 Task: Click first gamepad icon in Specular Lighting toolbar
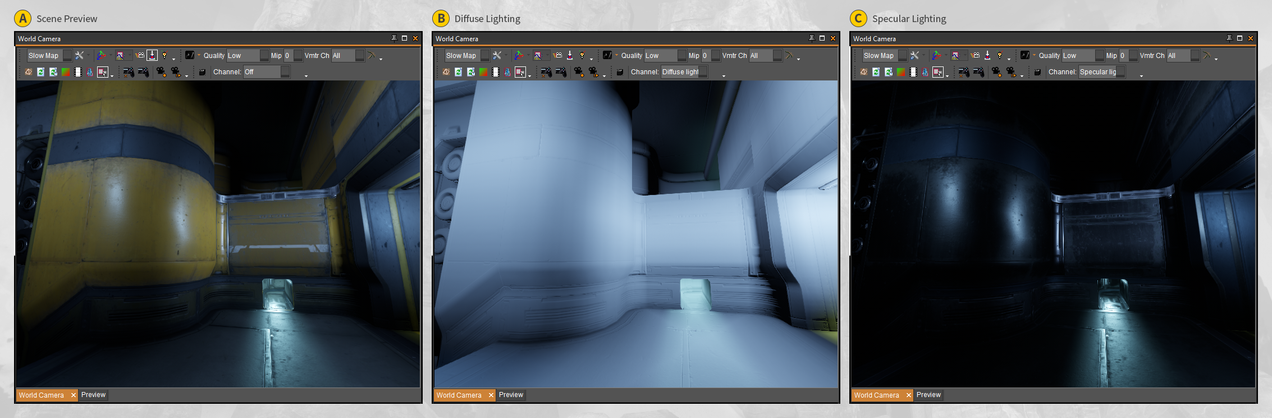click(964, 72)
